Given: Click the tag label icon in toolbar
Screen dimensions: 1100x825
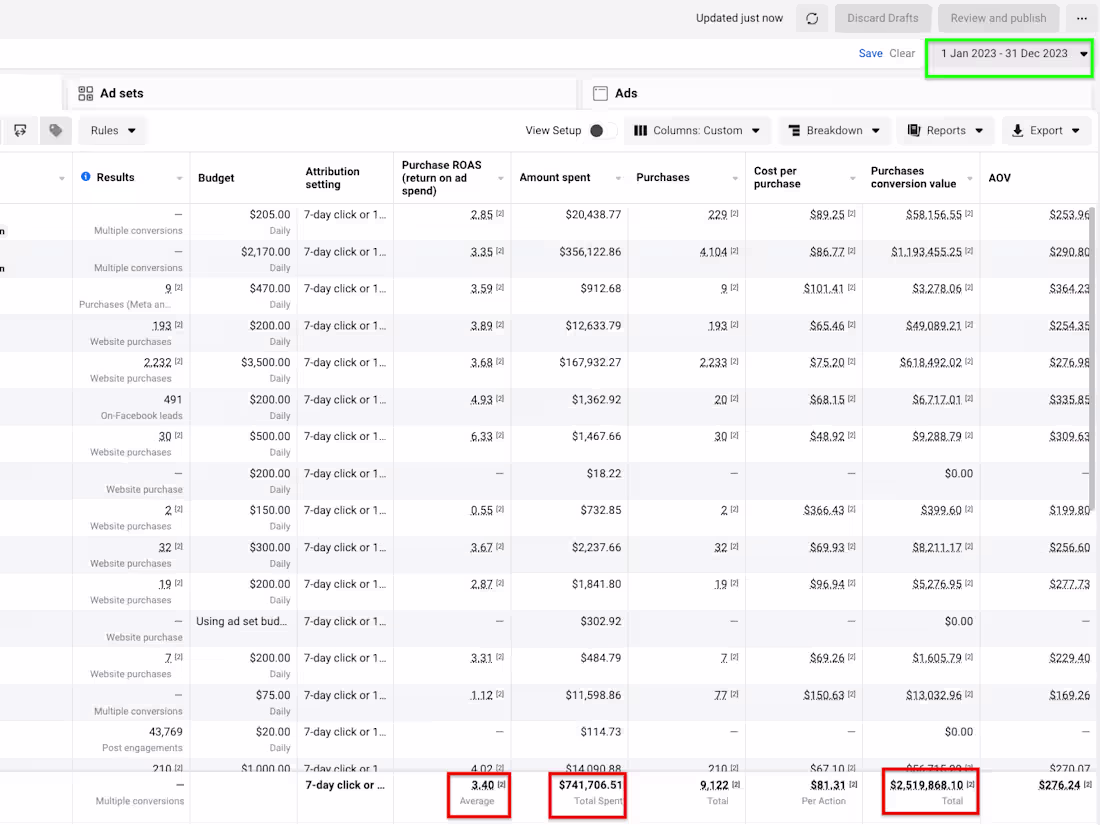Looking at the screenshot, I should (x=55, y=130).
